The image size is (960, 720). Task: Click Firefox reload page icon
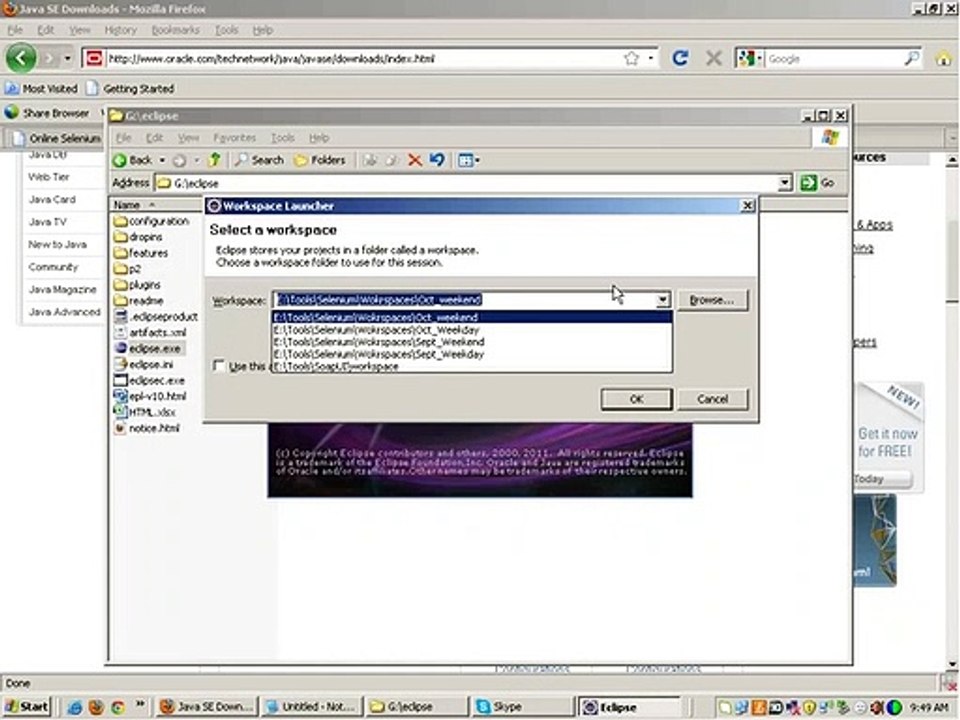[x=680, y=58]
